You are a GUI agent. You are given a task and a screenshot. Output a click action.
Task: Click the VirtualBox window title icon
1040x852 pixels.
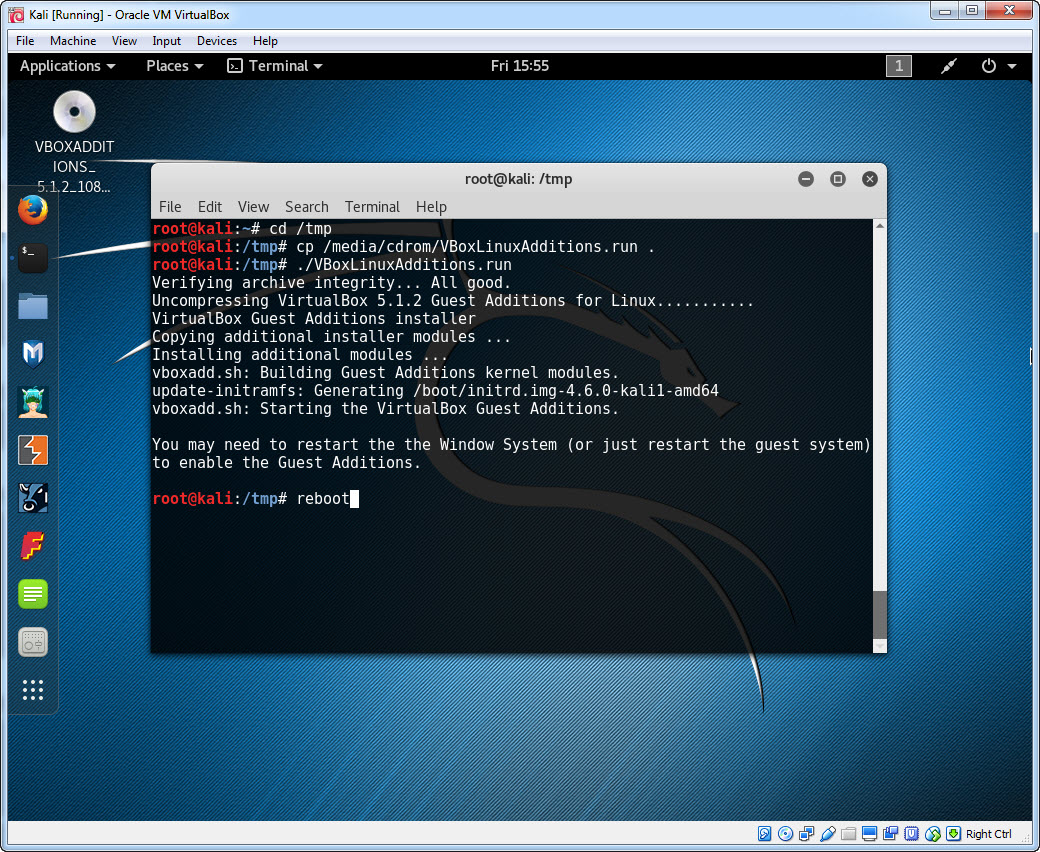click(17, 15)
